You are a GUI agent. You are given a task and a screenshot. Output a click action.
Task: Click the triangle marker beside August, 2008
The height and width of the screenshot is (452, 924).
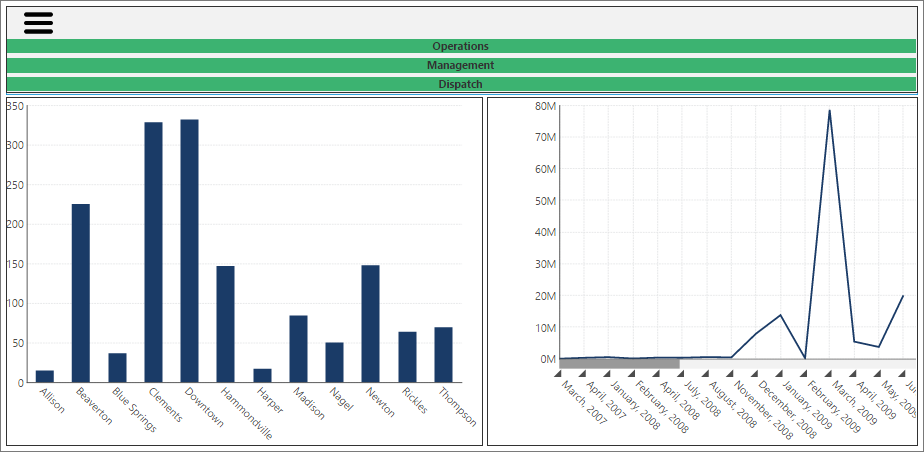click(x=706, y=374)
